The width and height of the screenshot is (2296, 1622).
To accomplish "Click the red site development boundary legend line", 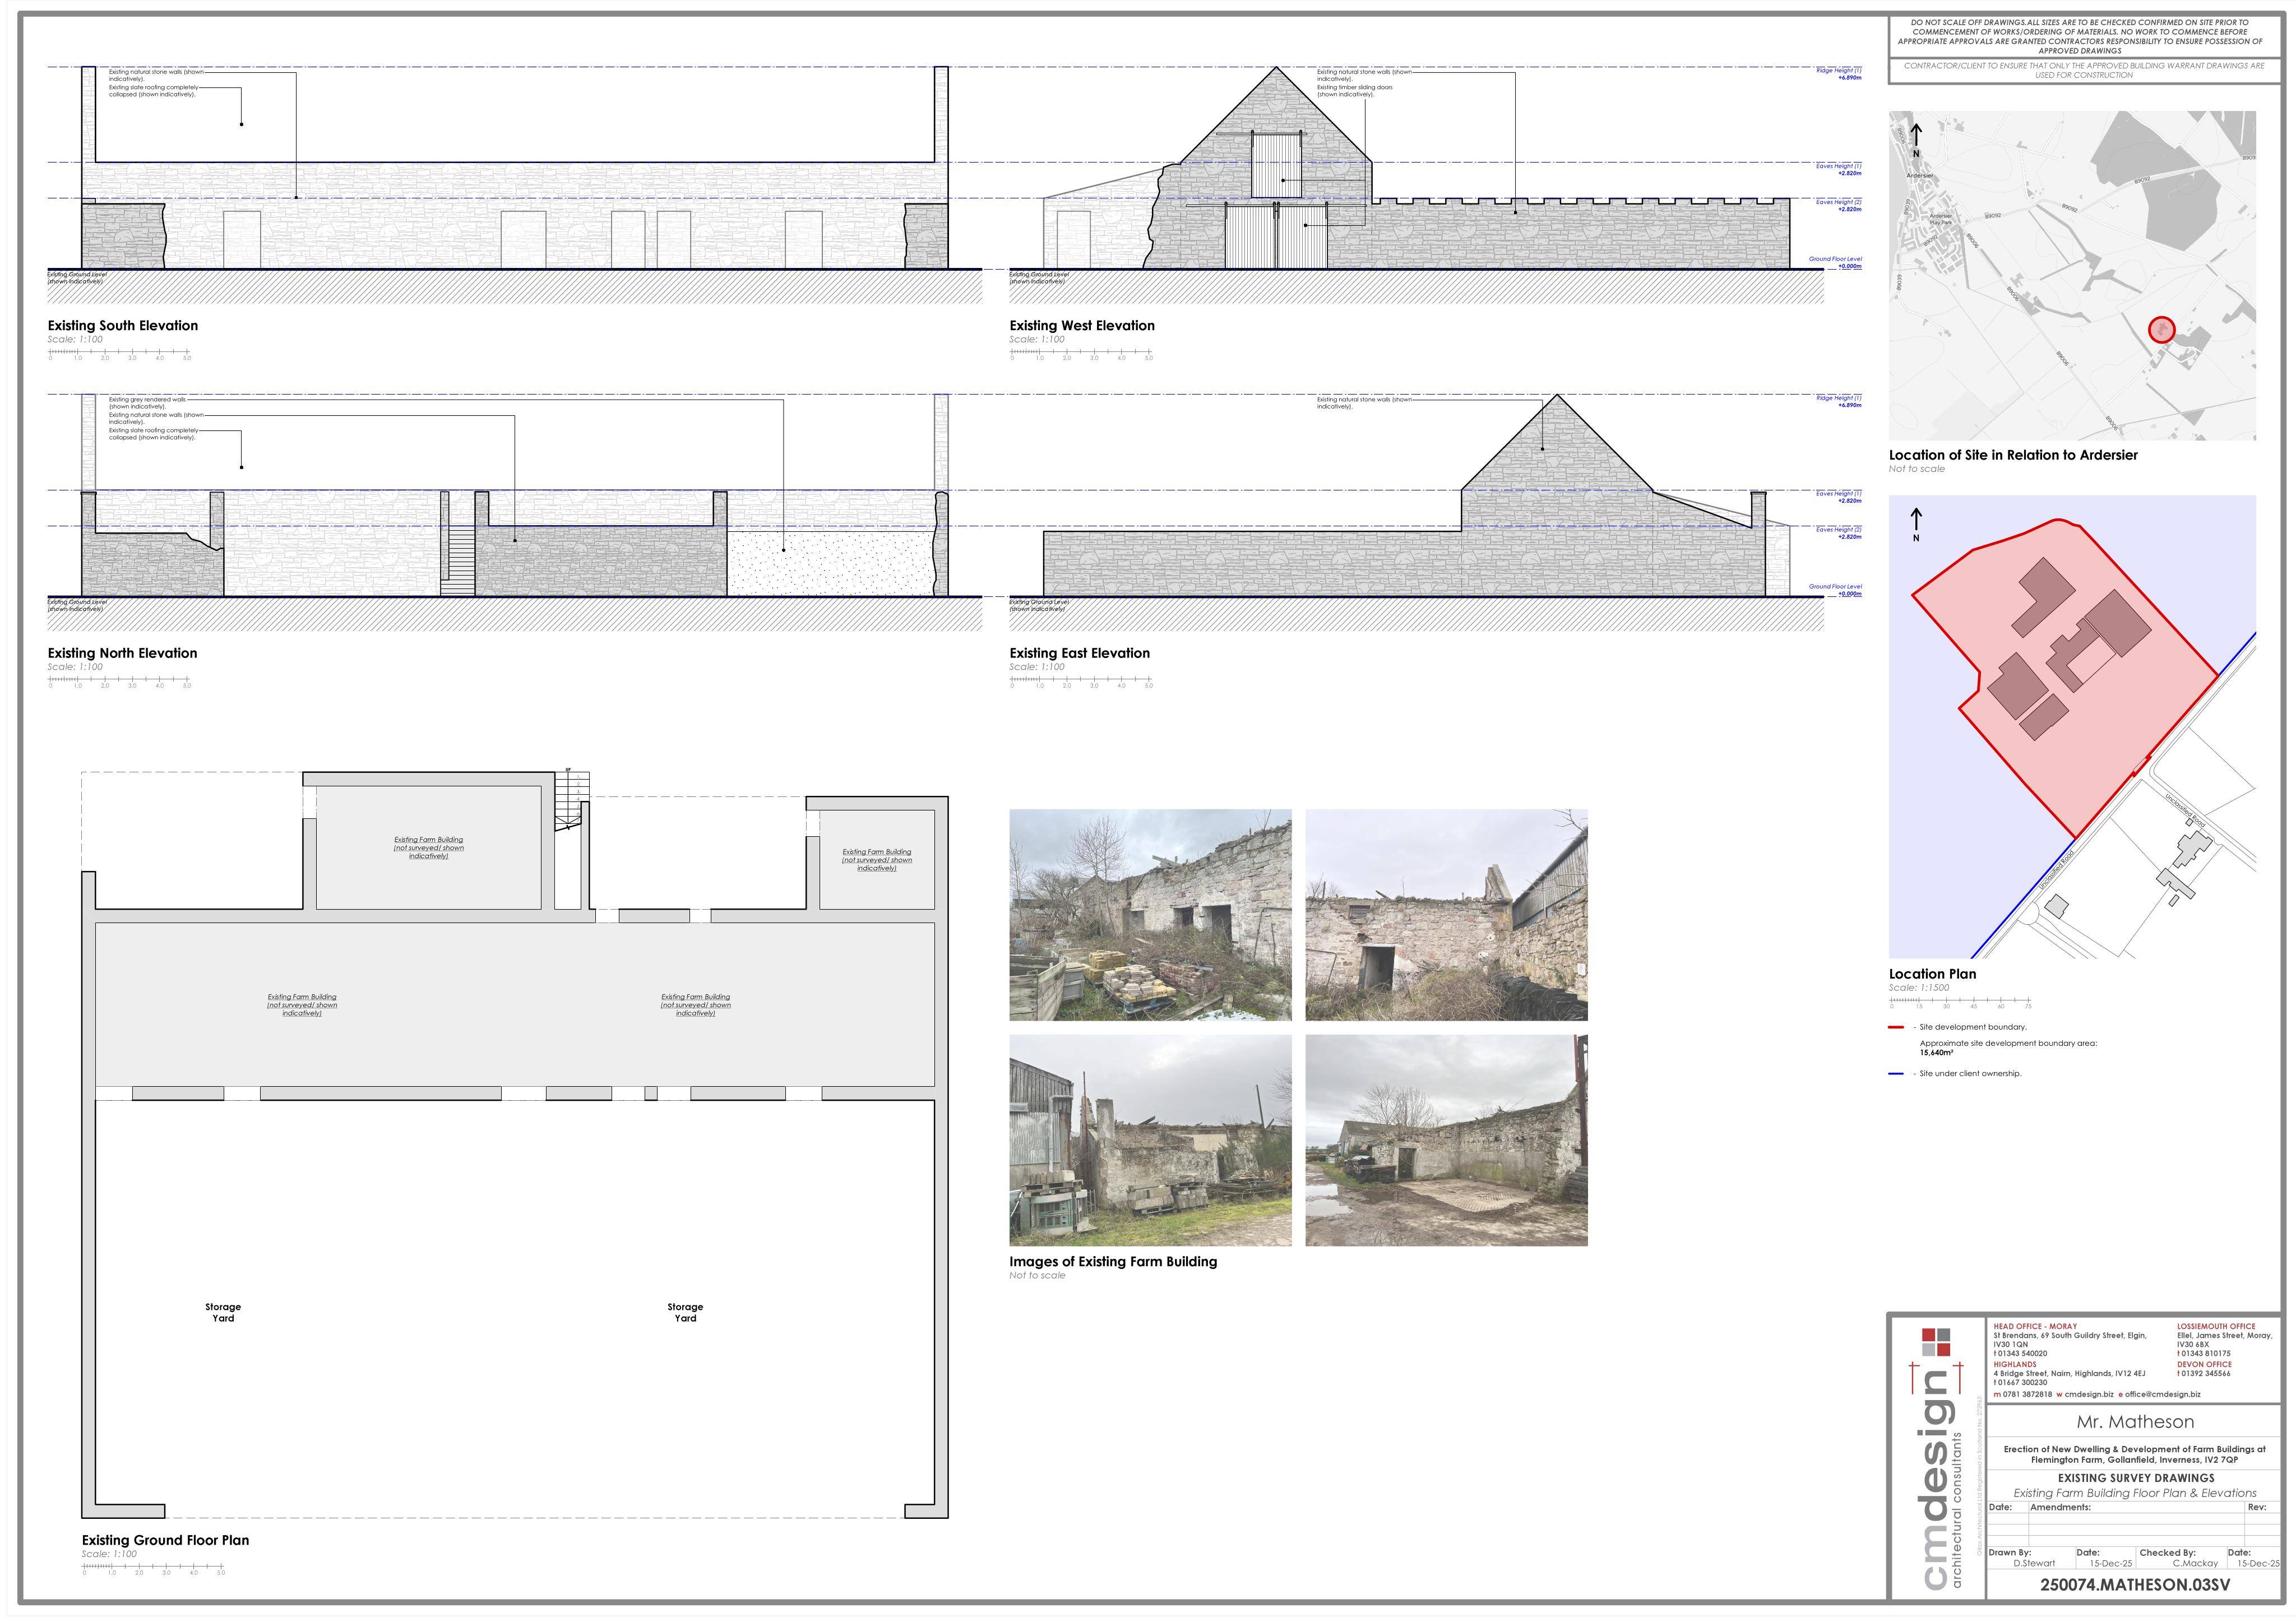I will pos(1896,1027).
